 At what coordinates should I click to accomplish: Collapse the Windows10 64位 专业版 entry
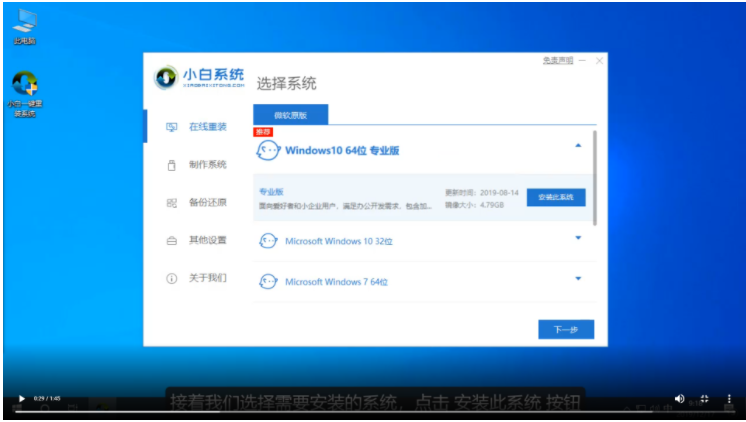click(x=578, y=145)
